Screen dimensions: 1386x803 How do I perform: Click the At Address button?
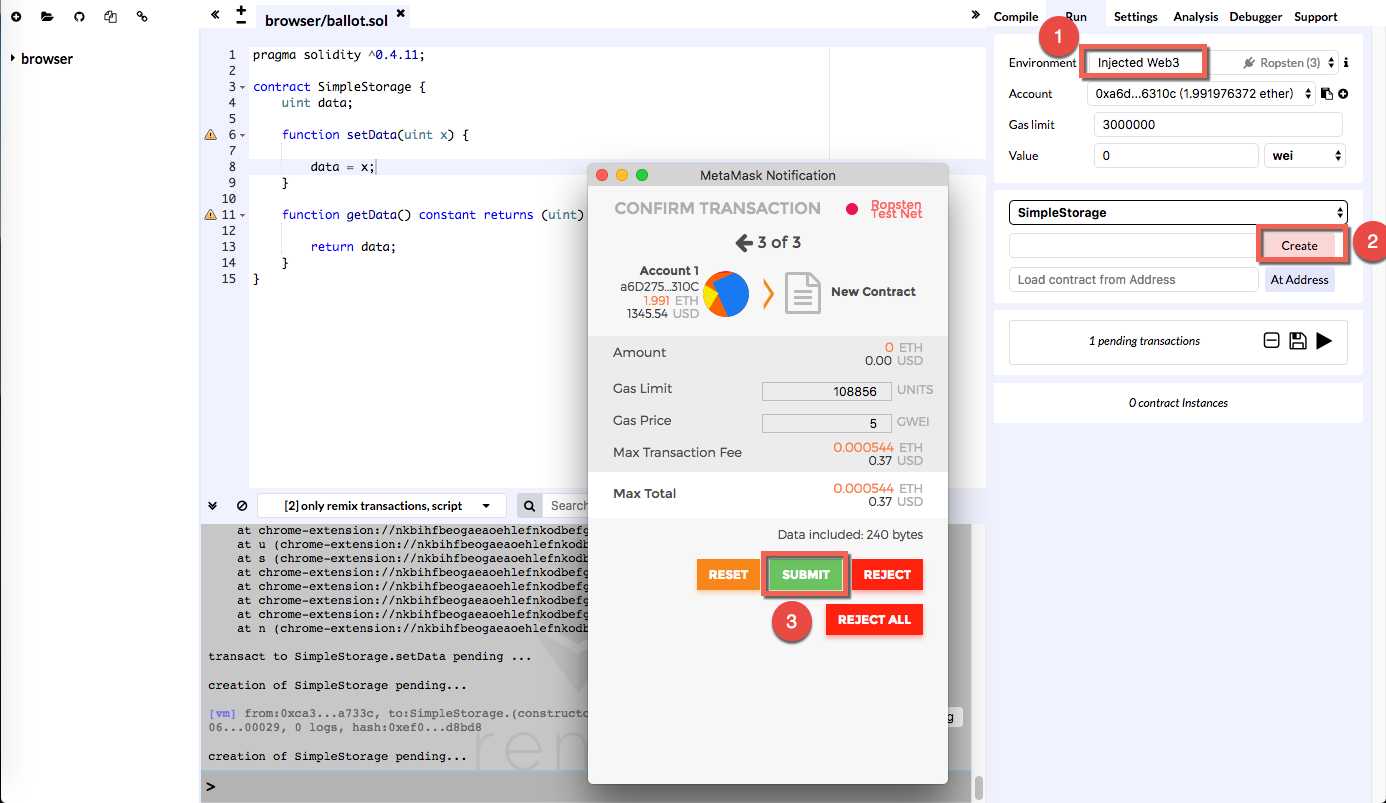click(x=1299, y=280)
